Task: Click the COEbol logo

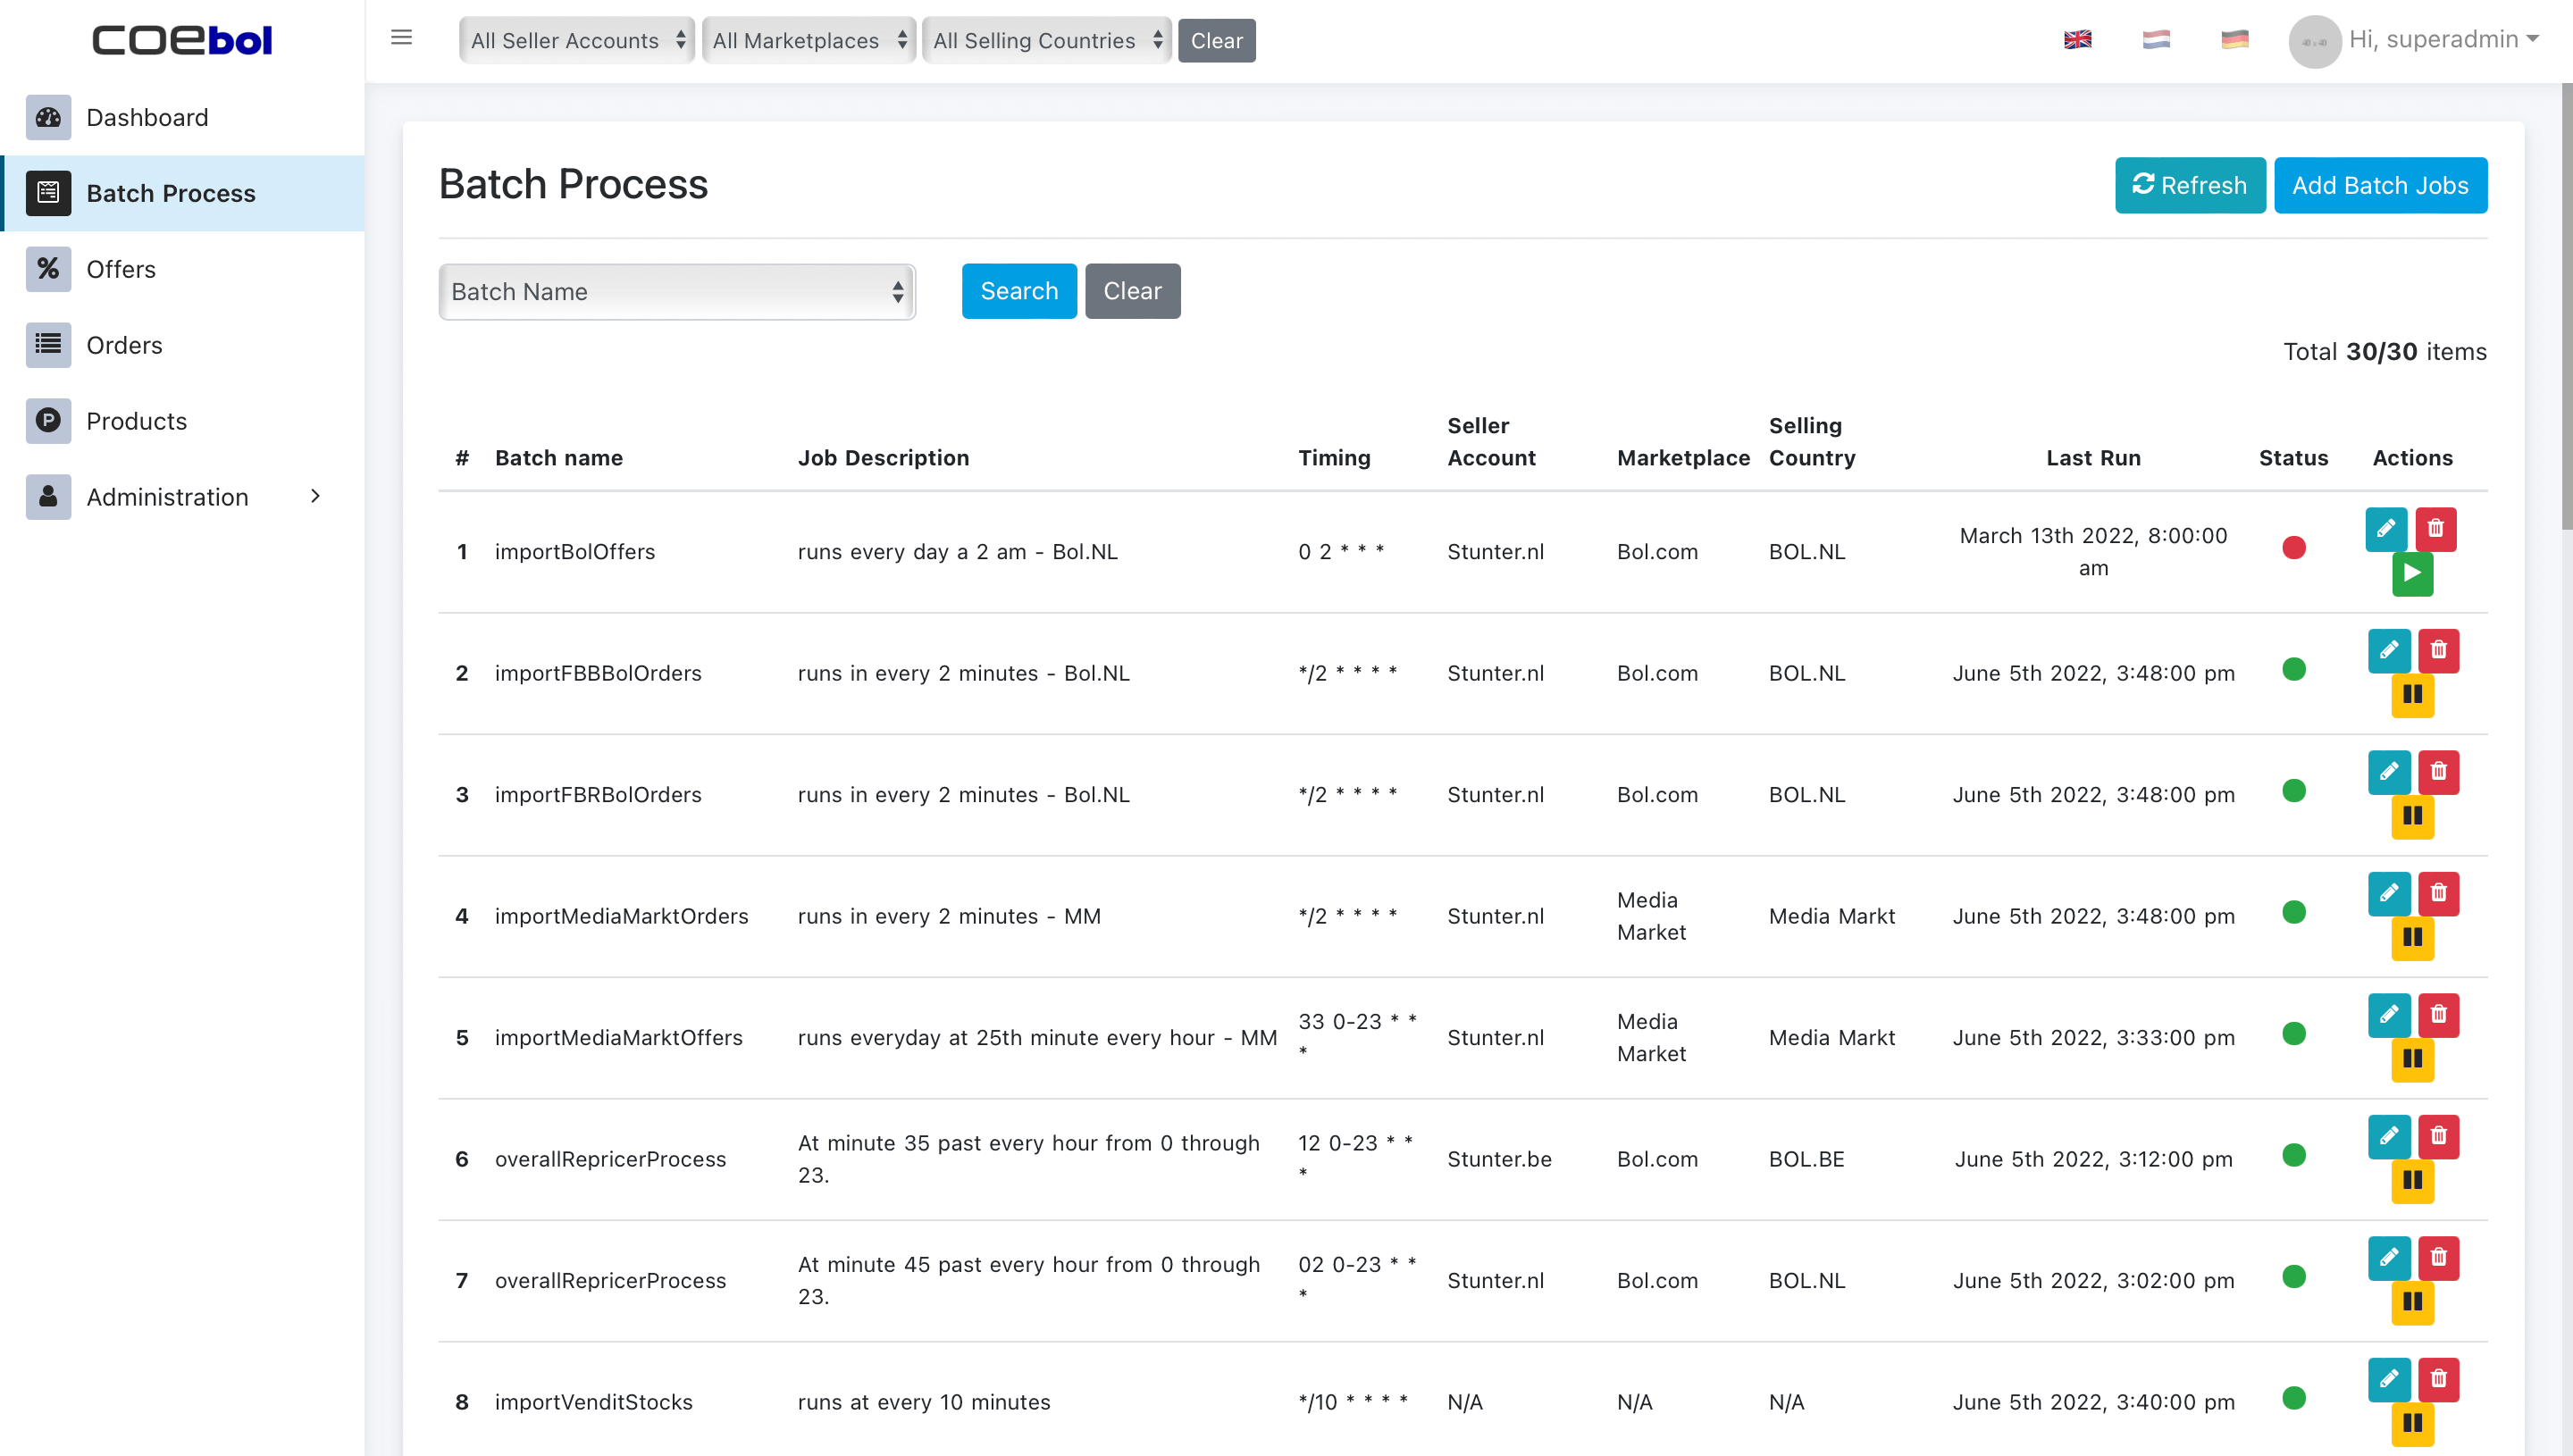Action: [x=182, y=40]
